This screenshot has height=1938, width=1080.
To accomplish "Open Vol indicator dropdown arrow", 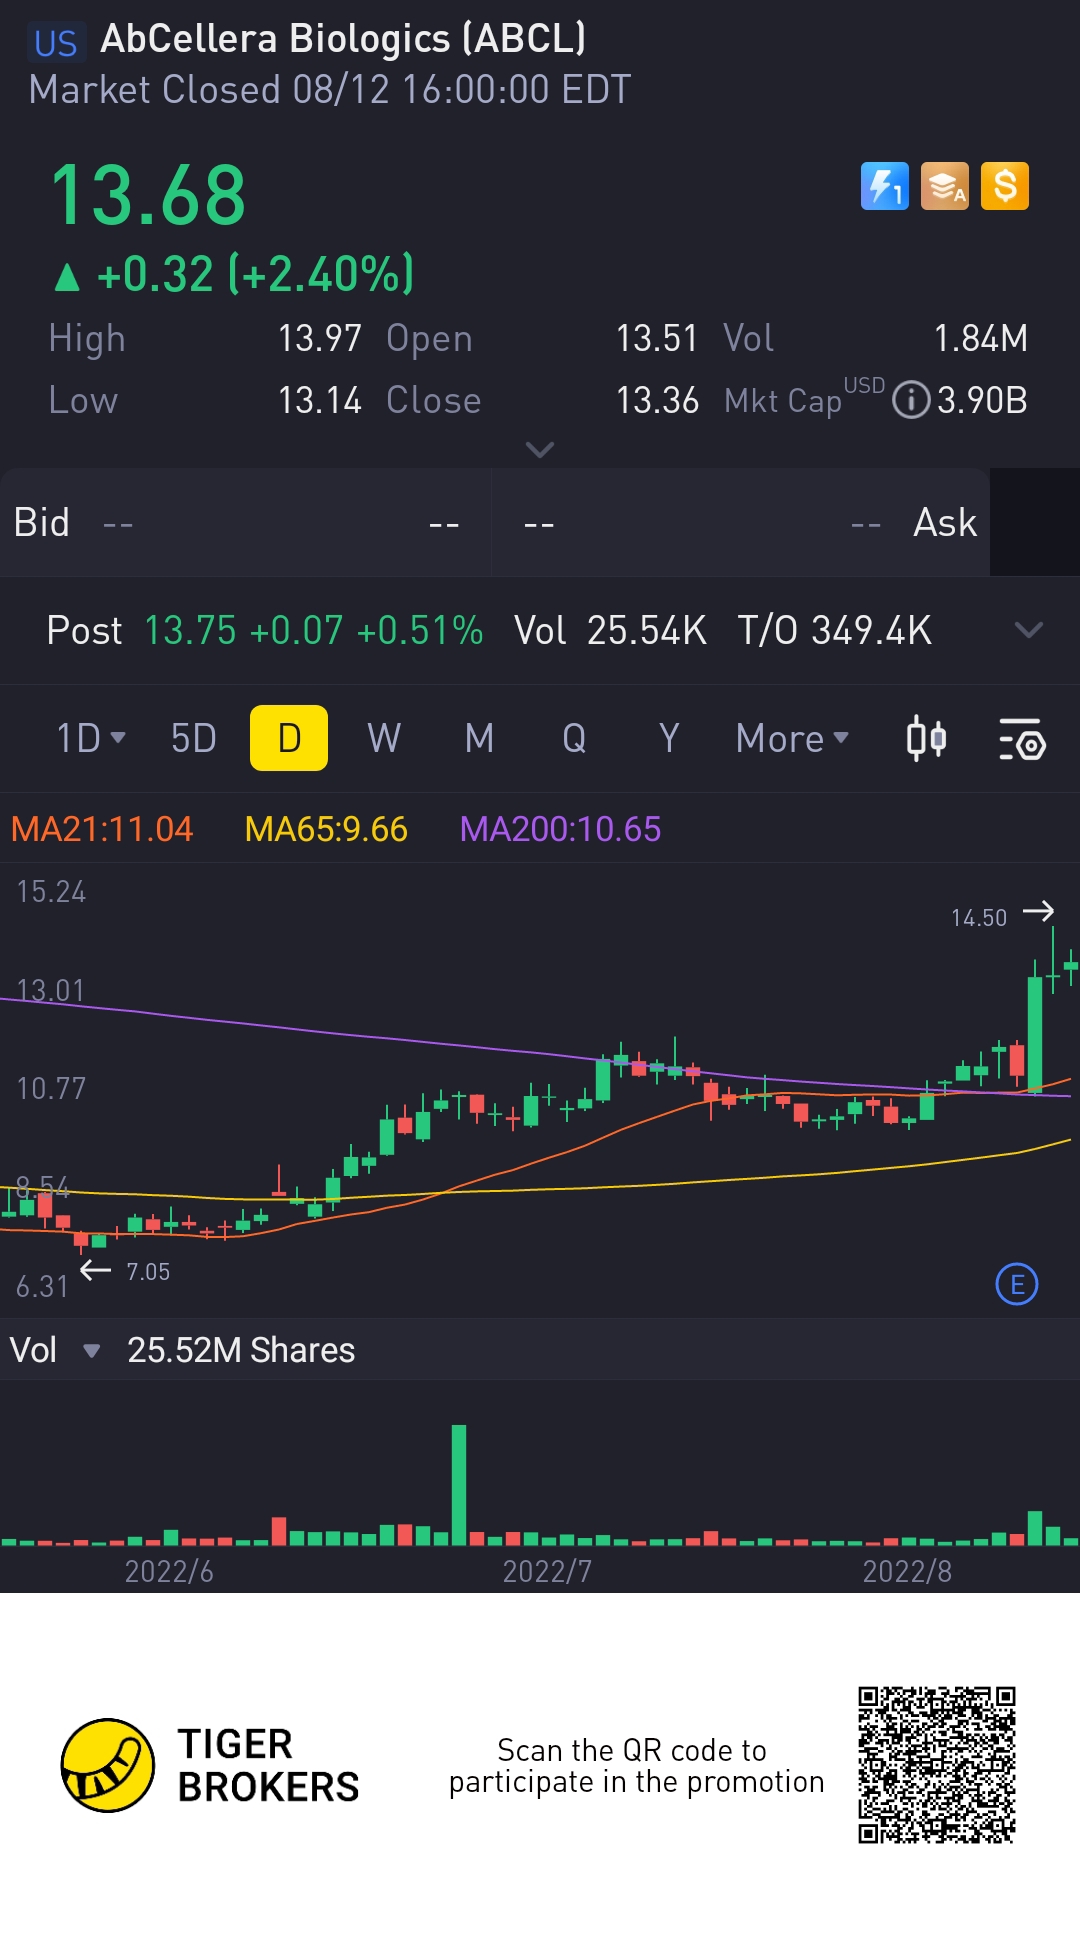I will click(91, 1351).
